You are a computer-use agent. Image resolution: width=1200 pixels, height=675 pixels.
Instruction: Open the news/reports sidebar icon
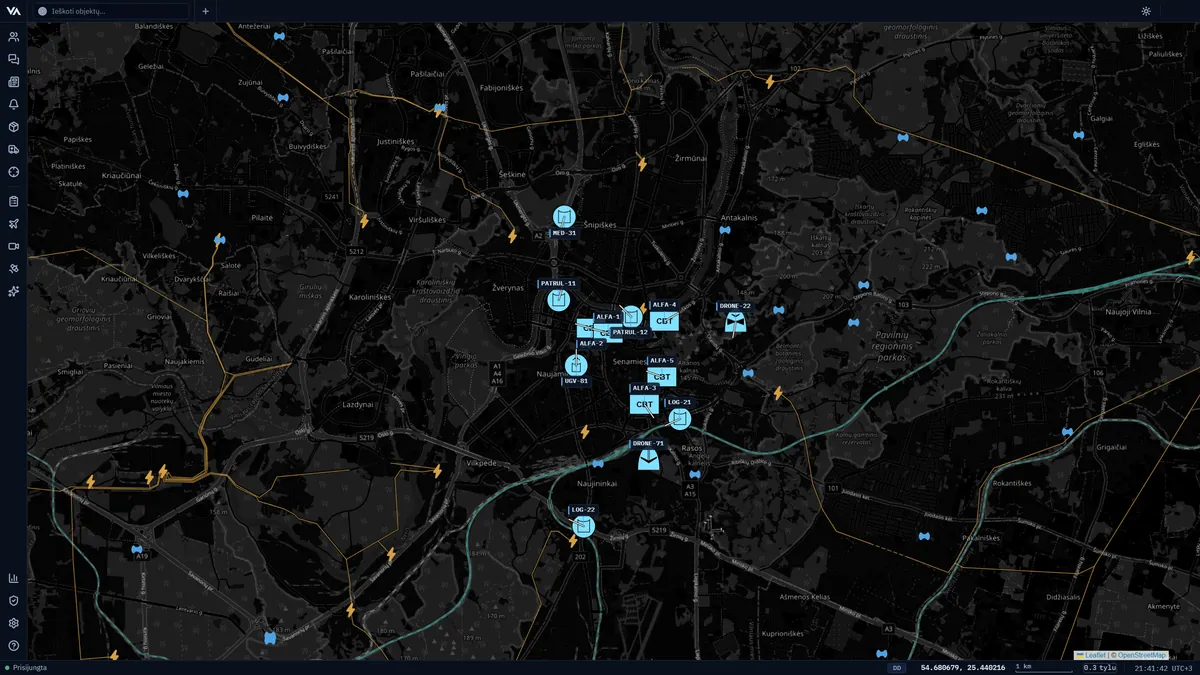coord(14,82)
